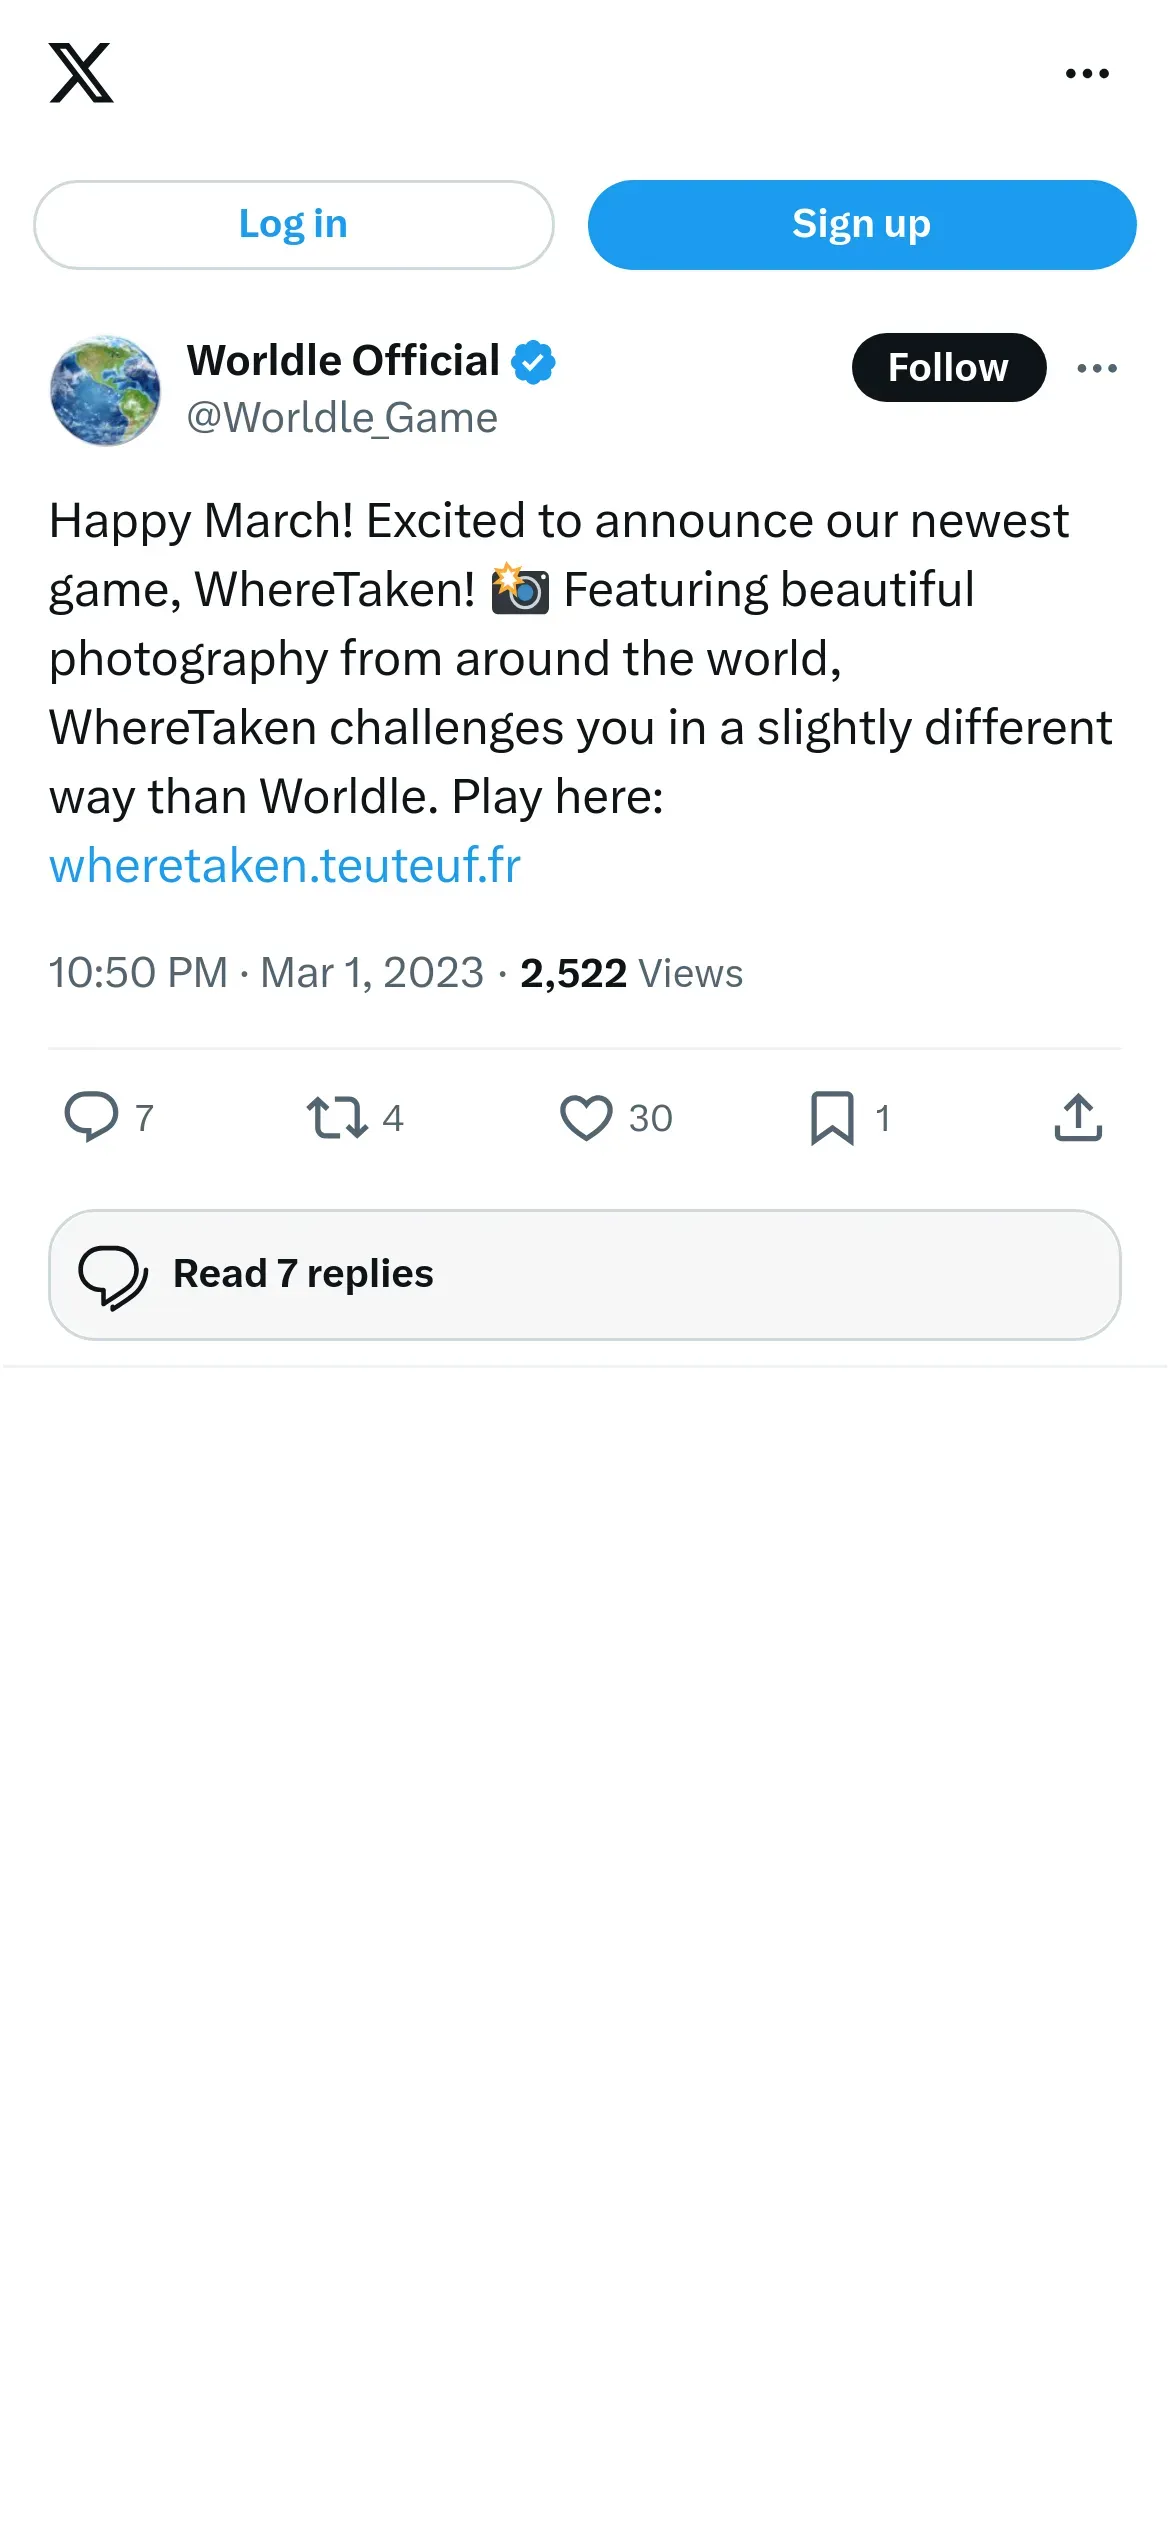The height and width of the screenshot is (2532, 1170).
Task: Open the tweet's three-dot options menu
Action: (1097, 368)
